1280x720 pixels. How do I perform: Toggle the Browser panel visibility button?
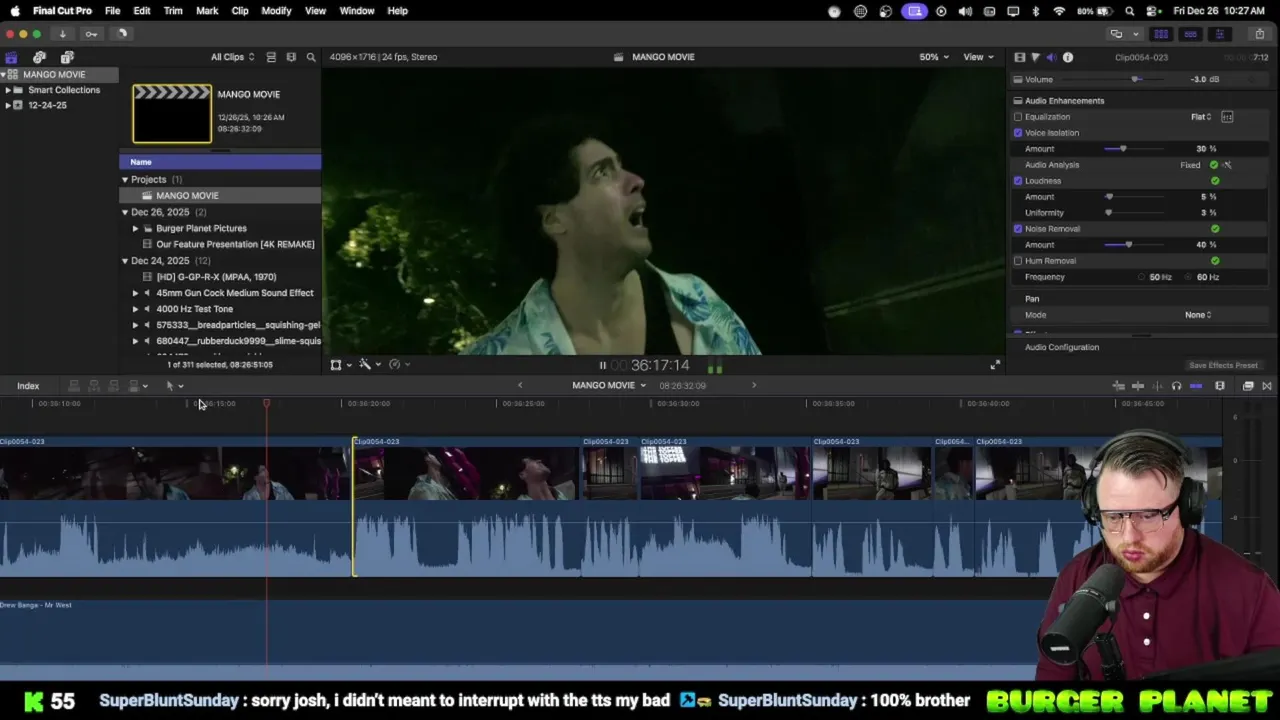click(x=1161, y=34)
